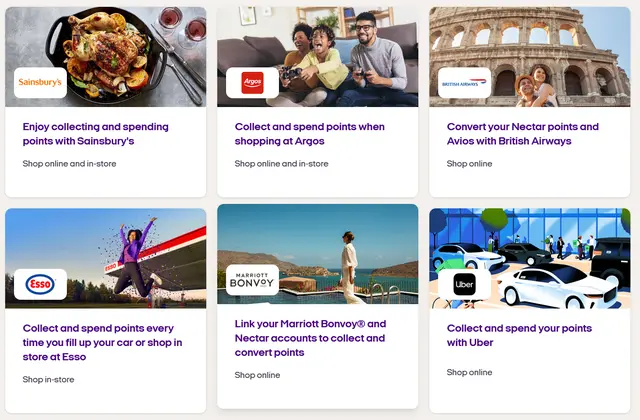This screenshot has width=640, height=420.
Task: Click the Uber logo badge
Action: click(x=464, y=284)
